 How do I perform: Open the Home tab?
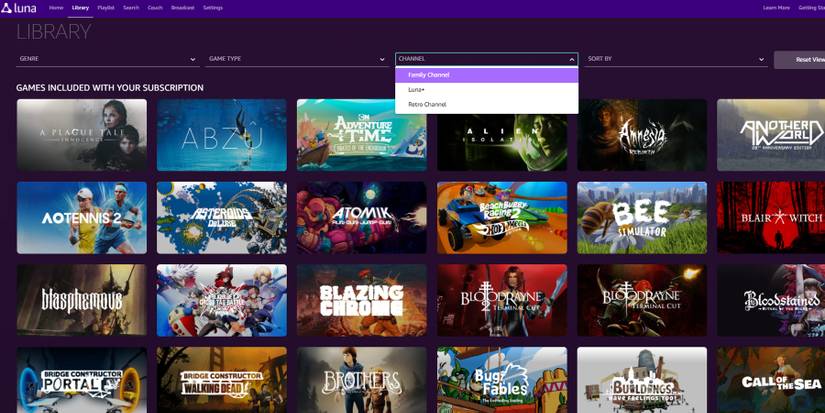(x=56, y=8)
